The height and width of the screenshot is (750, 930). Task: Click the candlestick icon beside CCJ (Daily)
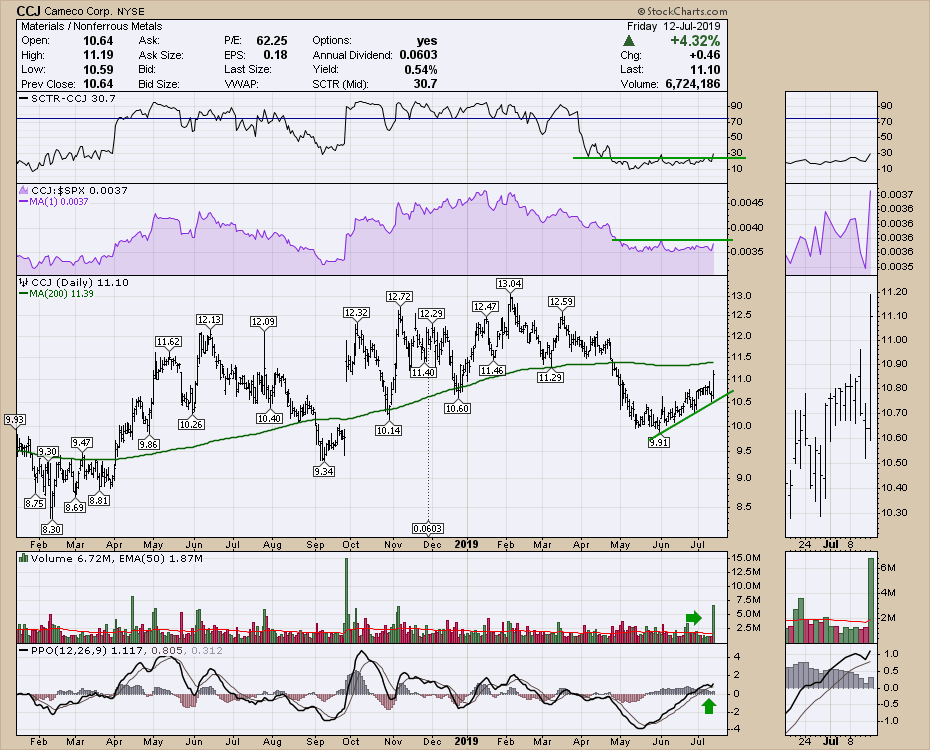pyautogui.click(x=24, y=283)
